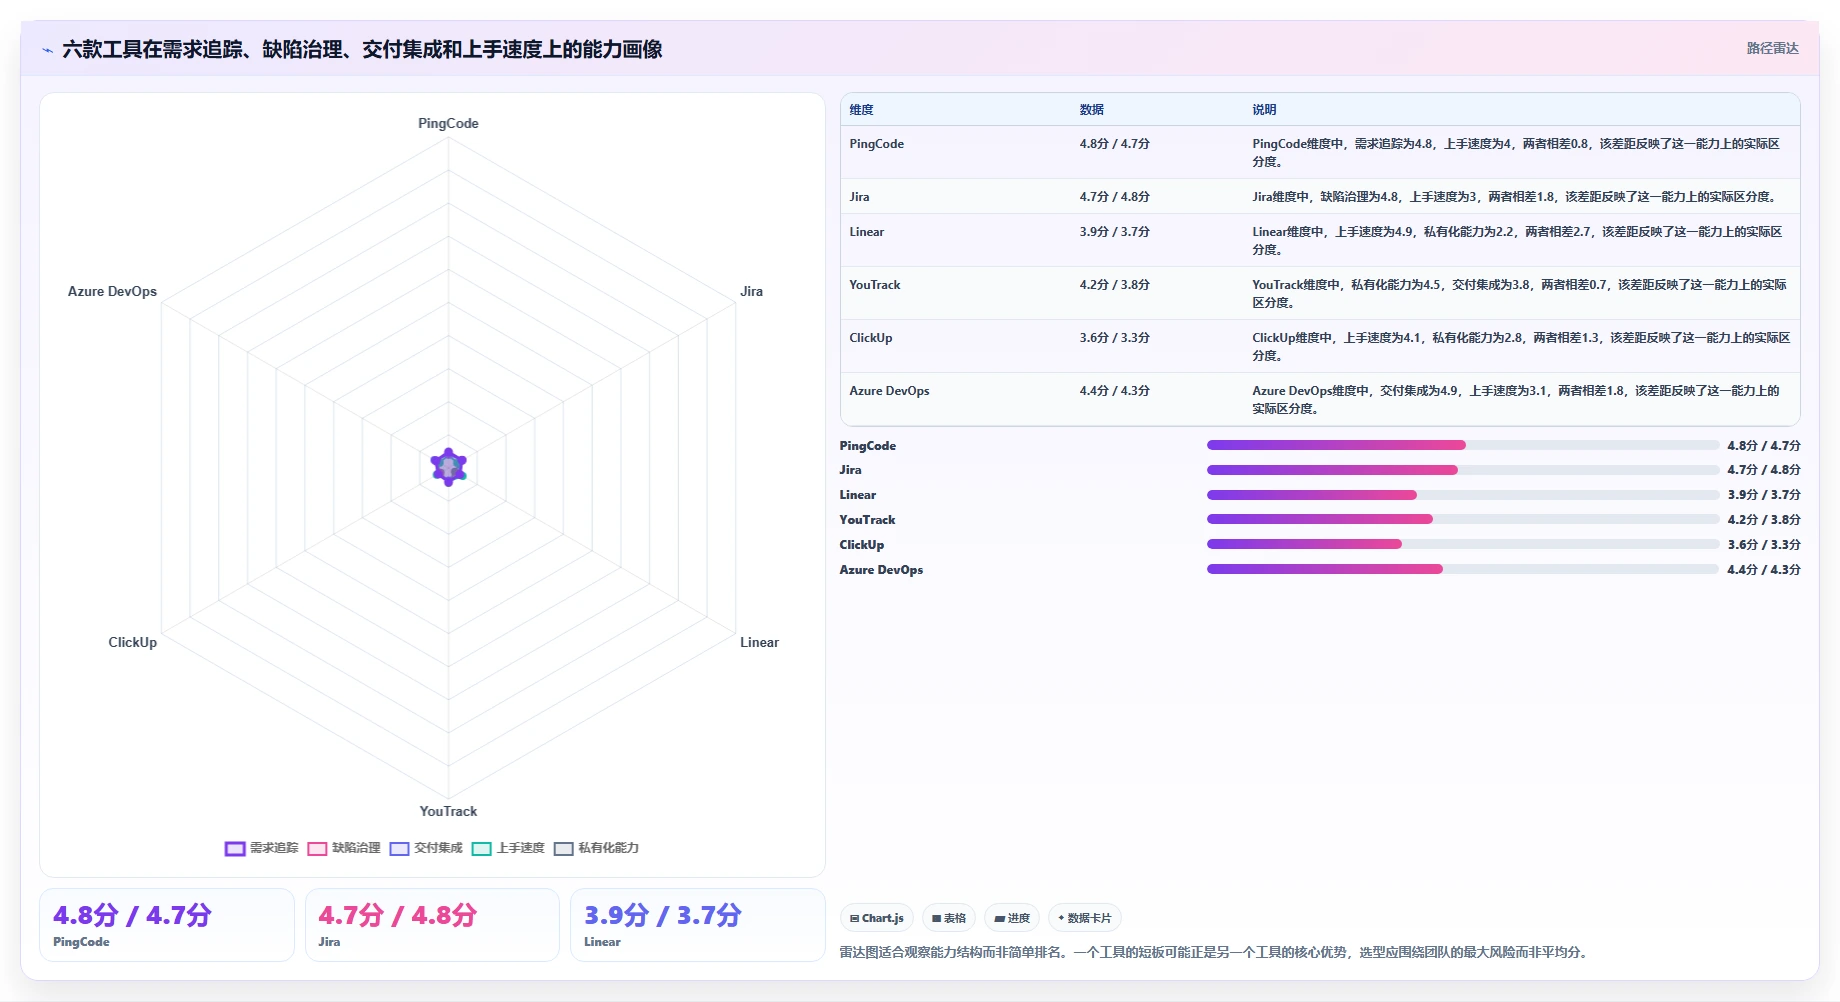Click the Azure DevOps axis label on radar
The image size is (1840, 1002).
(x=112, y=291)
